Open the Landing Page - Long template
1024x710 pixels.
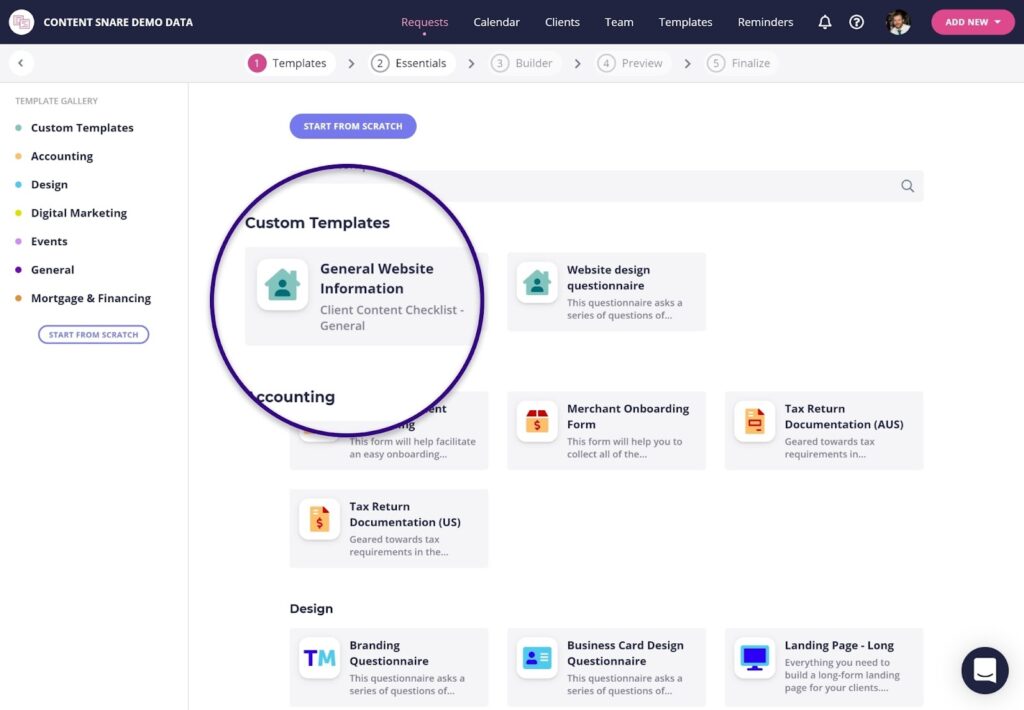point(824,667)
